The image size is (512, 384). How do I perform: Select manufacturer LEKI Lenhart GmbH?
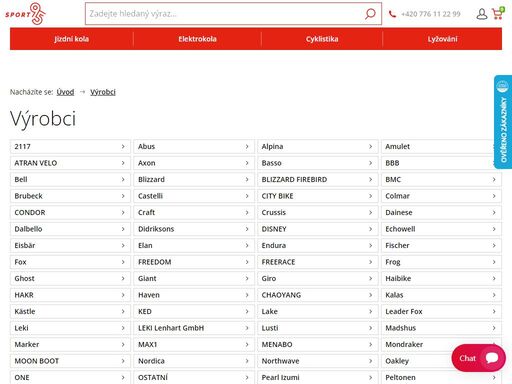tap(194, 328)
